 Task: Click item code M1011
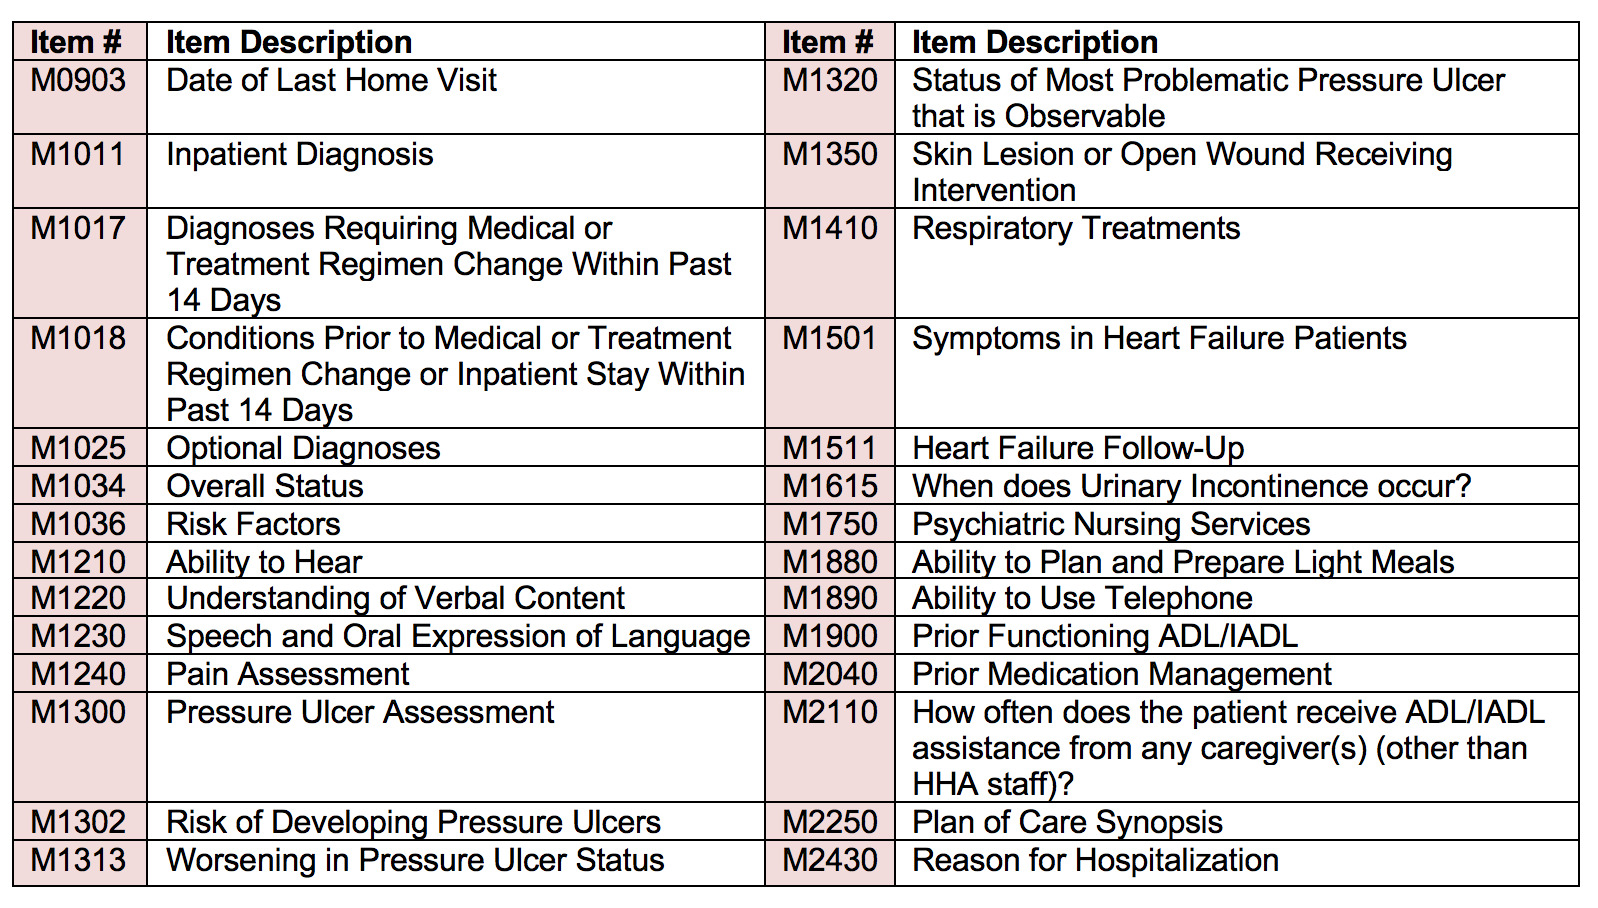coord(78,154)
